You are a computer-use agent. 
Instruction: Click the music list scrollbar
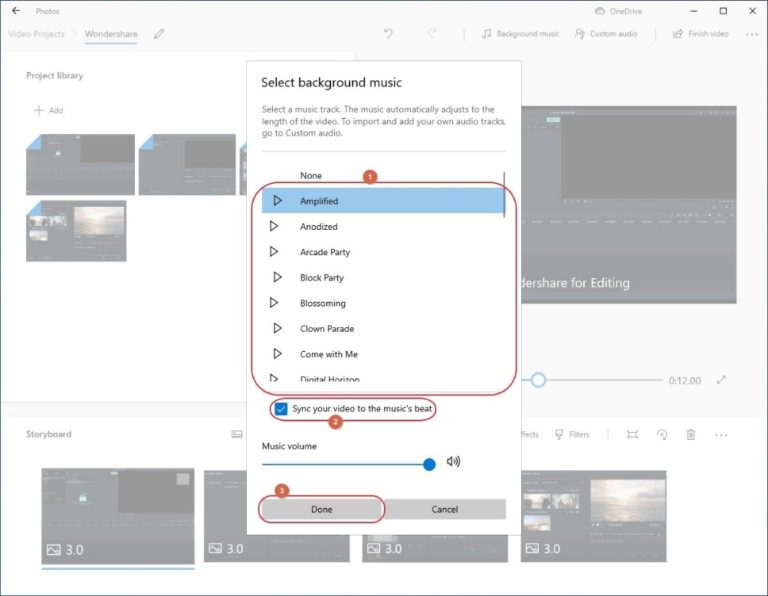point(504,193)
